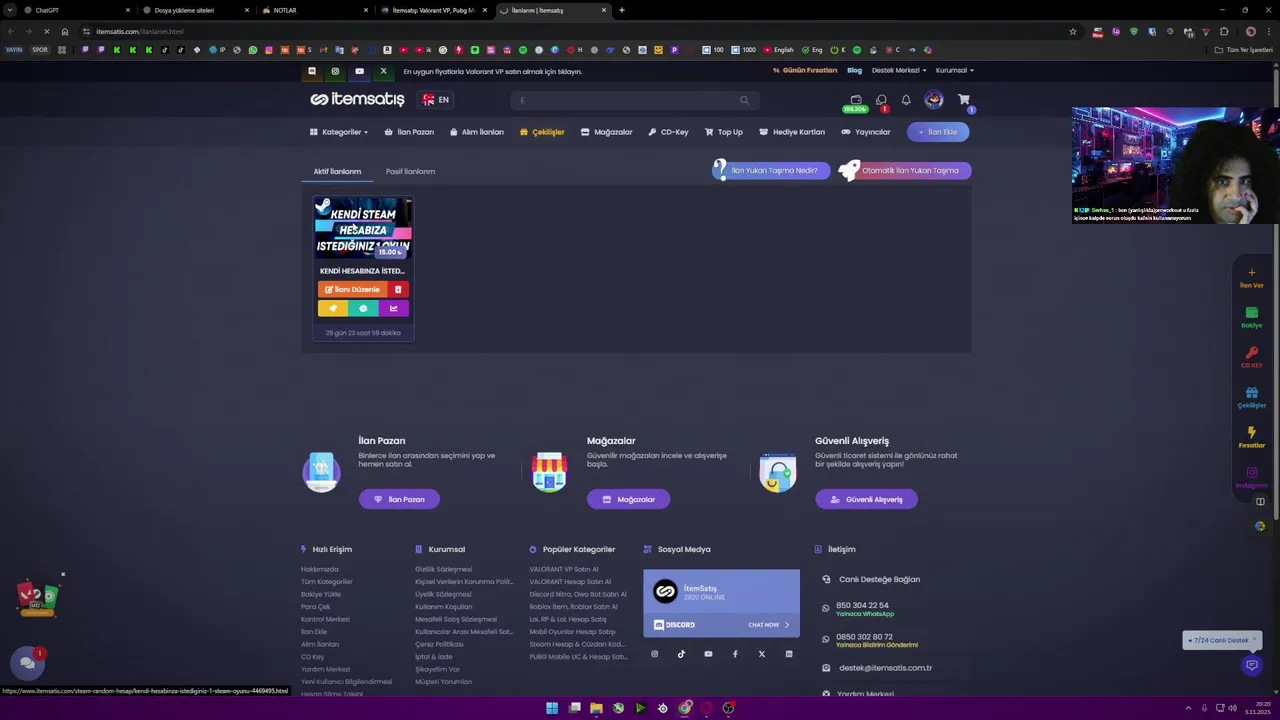
Task: Bookmark page with star icon
Action: click(1073, 31)
